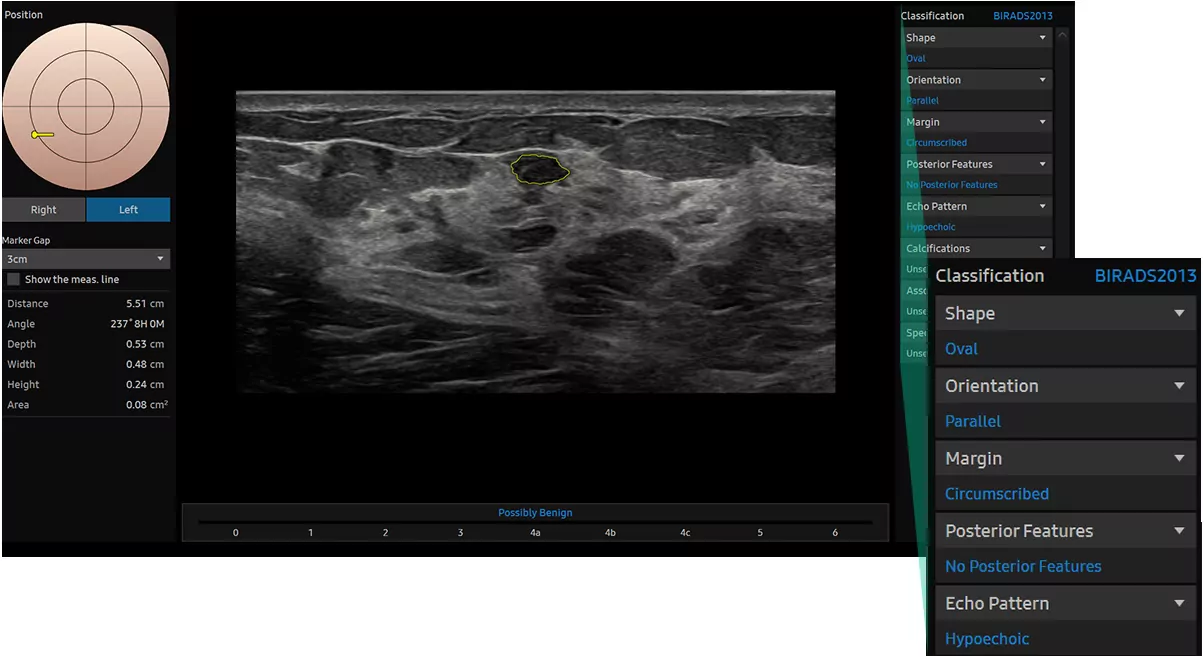Screen dimensions: 1204x657
Task: Select category 5 on the BI-RADS scale
Action: 760,533
